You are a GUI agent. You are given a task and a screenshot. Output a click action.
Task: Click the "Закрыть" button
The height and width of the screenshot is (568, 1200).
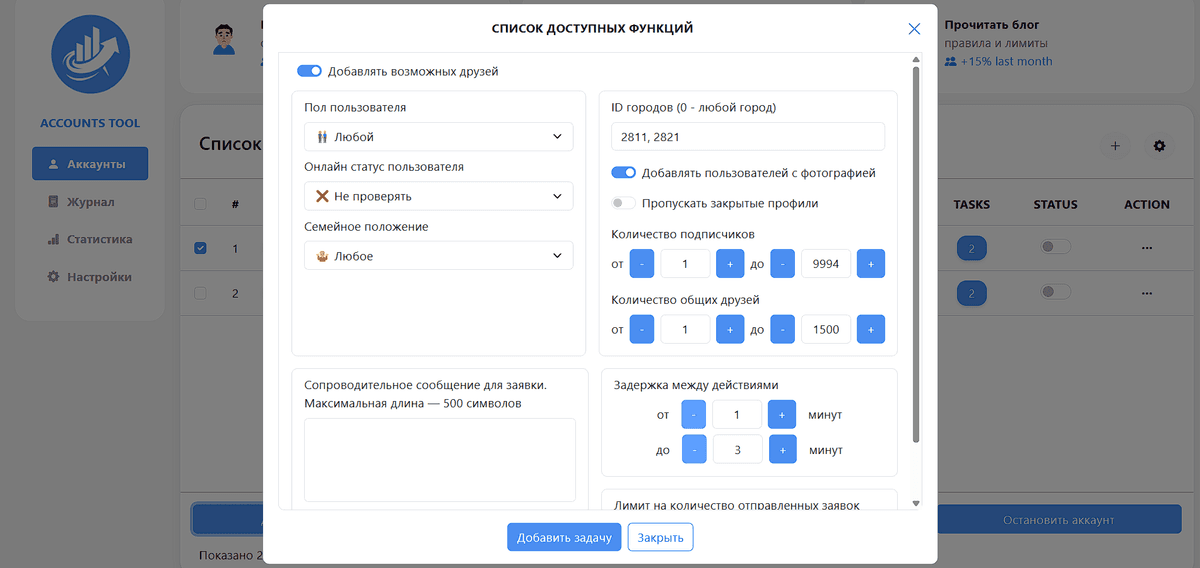660,537
